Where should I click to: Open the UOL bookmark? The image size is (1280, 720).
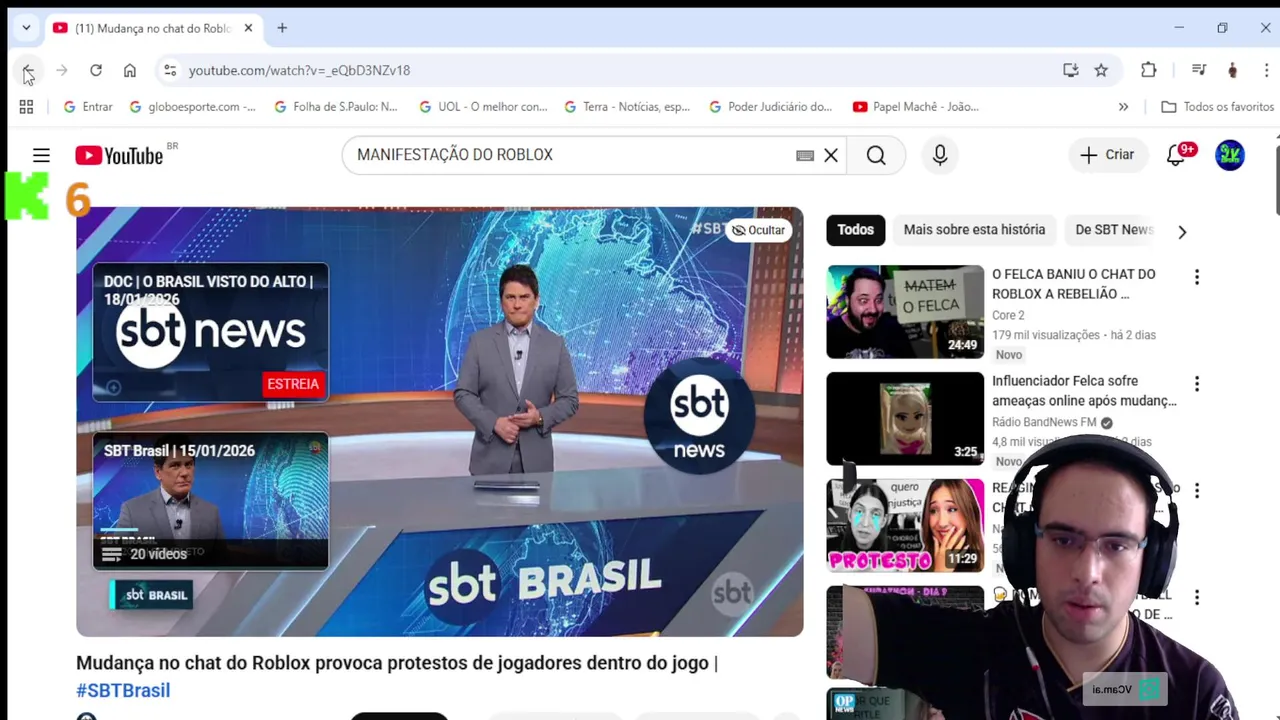(483, 107)
